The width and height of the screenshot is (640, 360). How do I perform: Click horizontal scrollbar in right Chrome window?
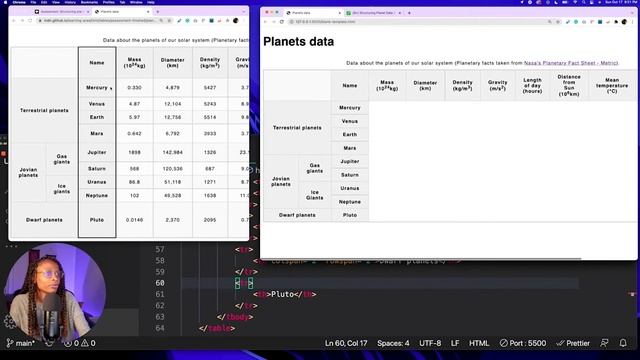pyautogui.click(x=420, y=258)
